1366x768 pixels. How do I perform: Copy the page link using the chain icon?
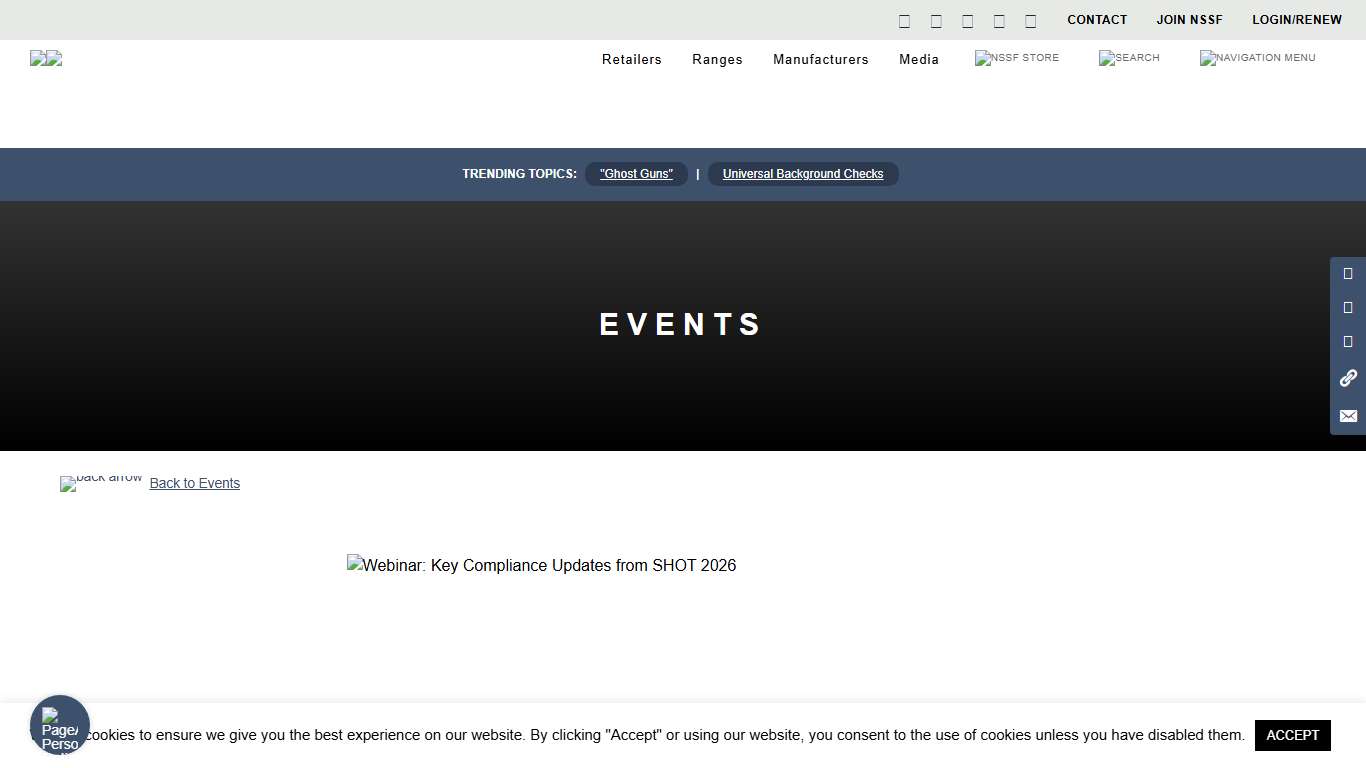coord(1347,377)
